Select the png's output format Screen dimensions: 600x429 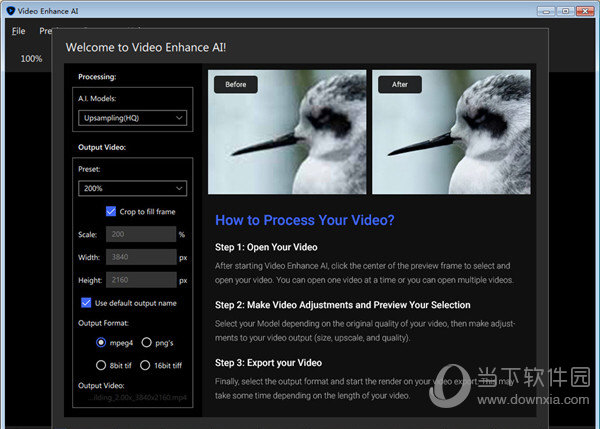click(147, 343)
